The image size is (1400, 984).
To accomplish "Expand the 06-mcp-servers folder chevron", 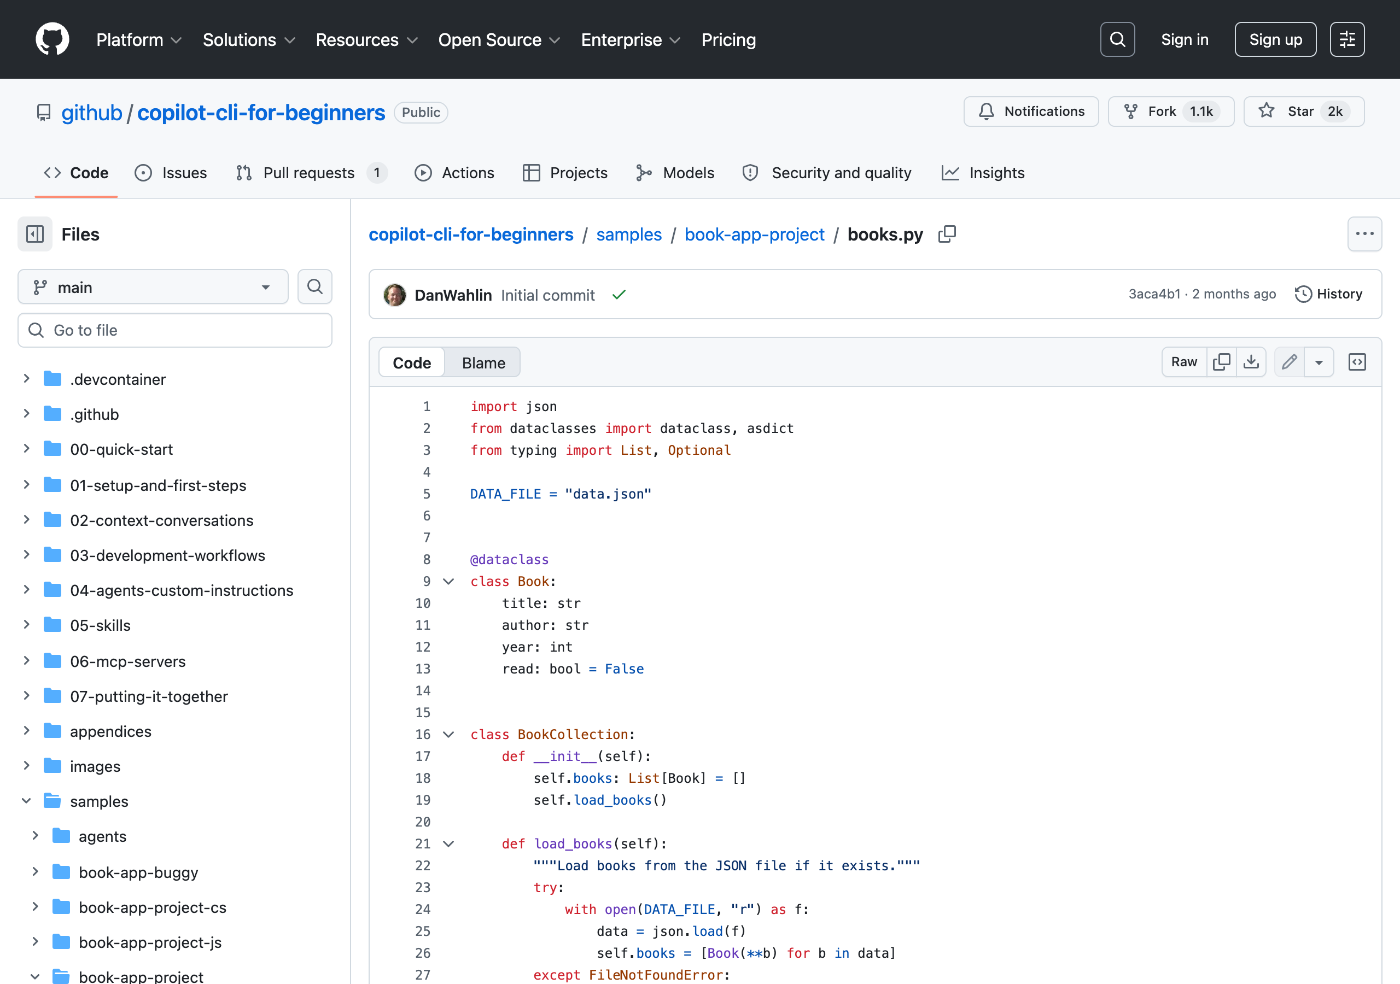I will coord(27,661).
